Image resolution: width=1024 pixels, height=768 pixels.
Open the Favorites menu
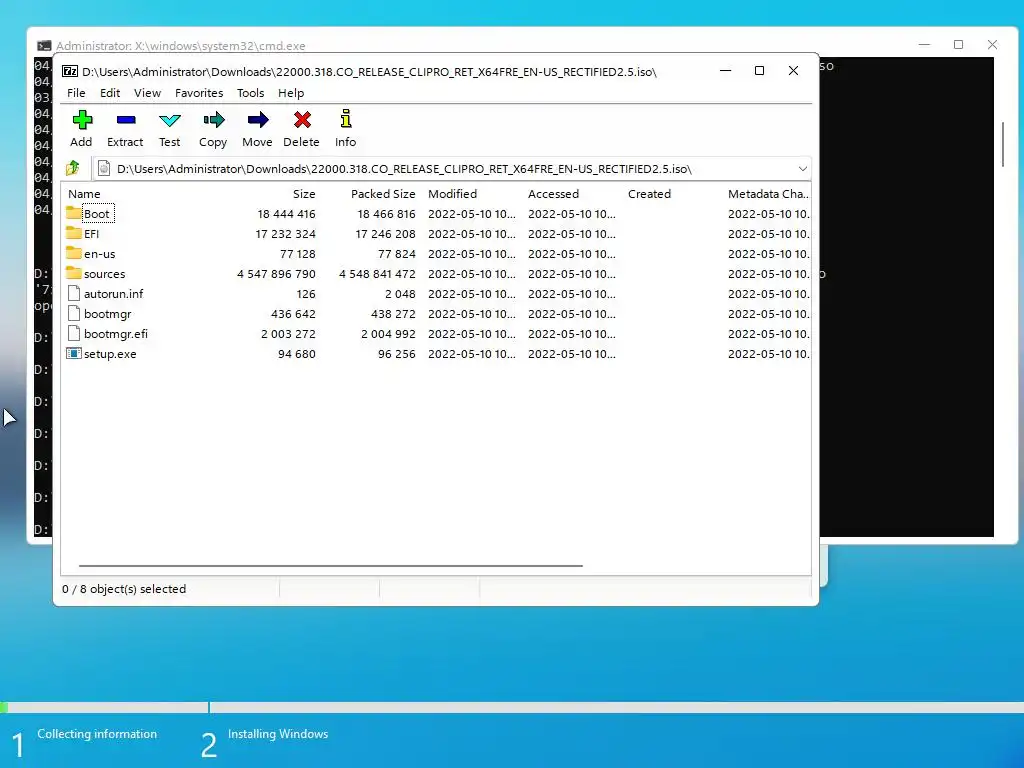tap(199, 93)
